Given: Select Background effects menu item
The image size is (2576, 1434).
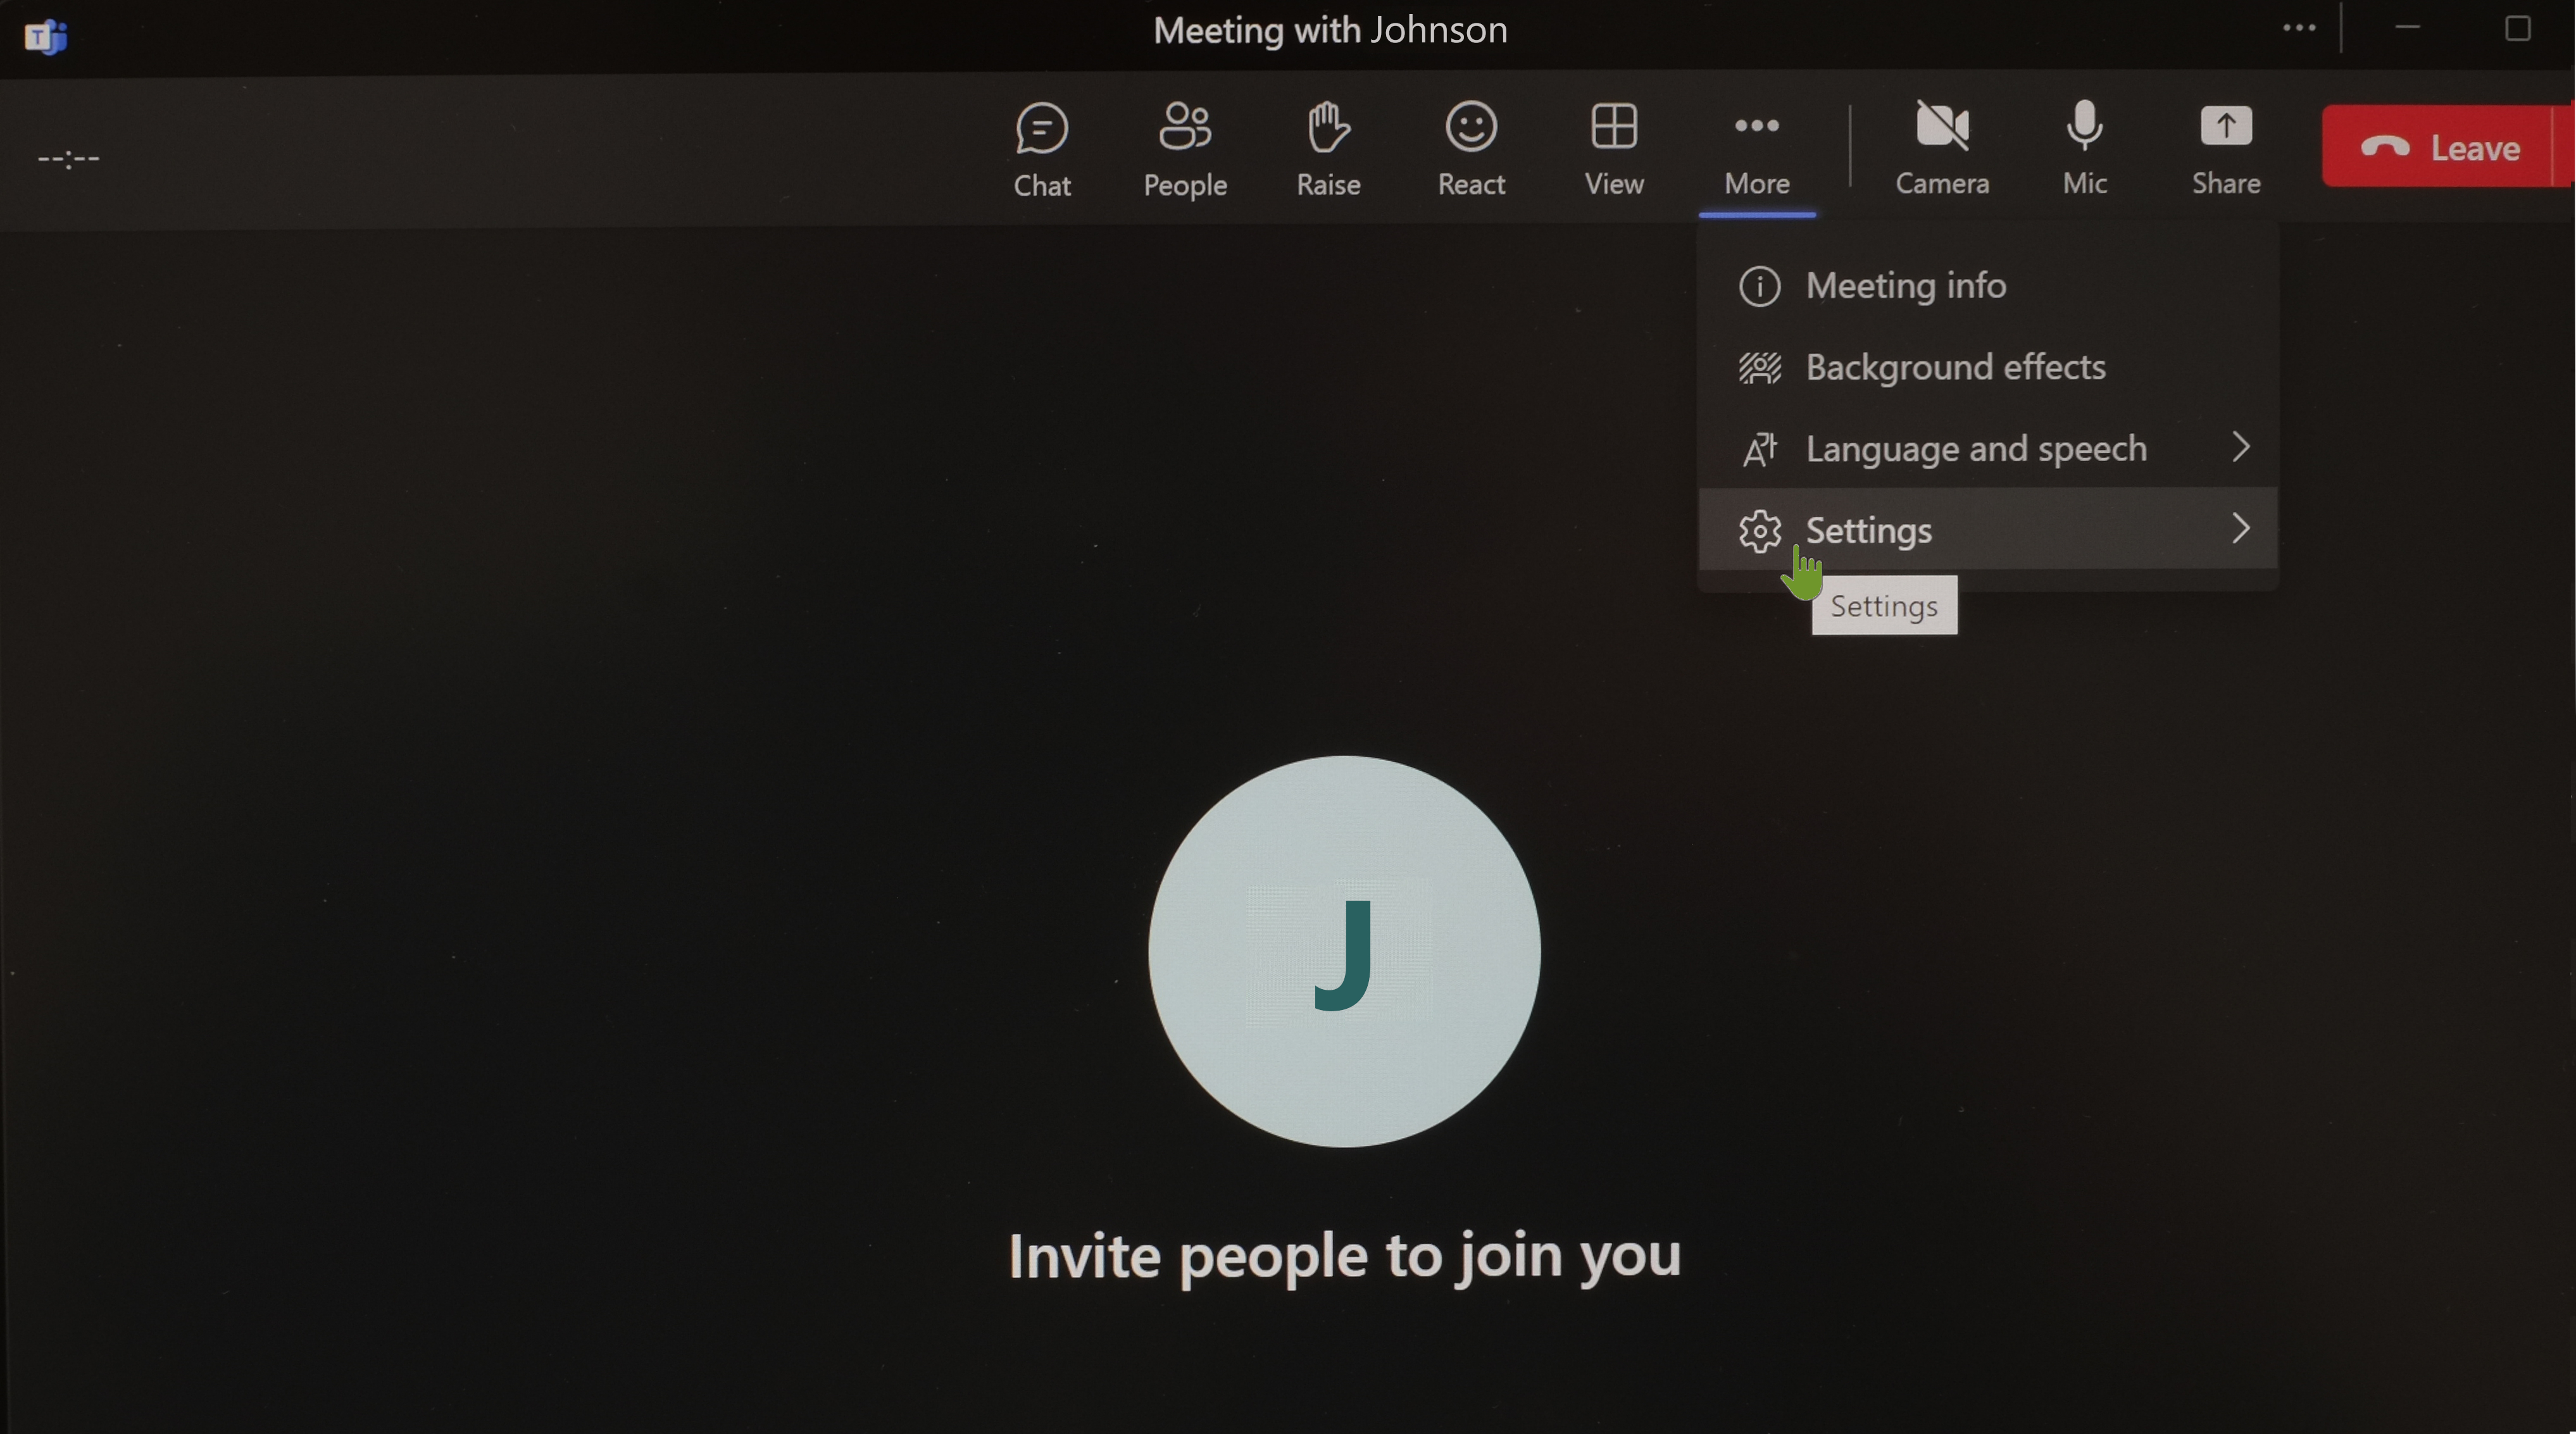Looking at the screenshot, I should point(1987,367).
